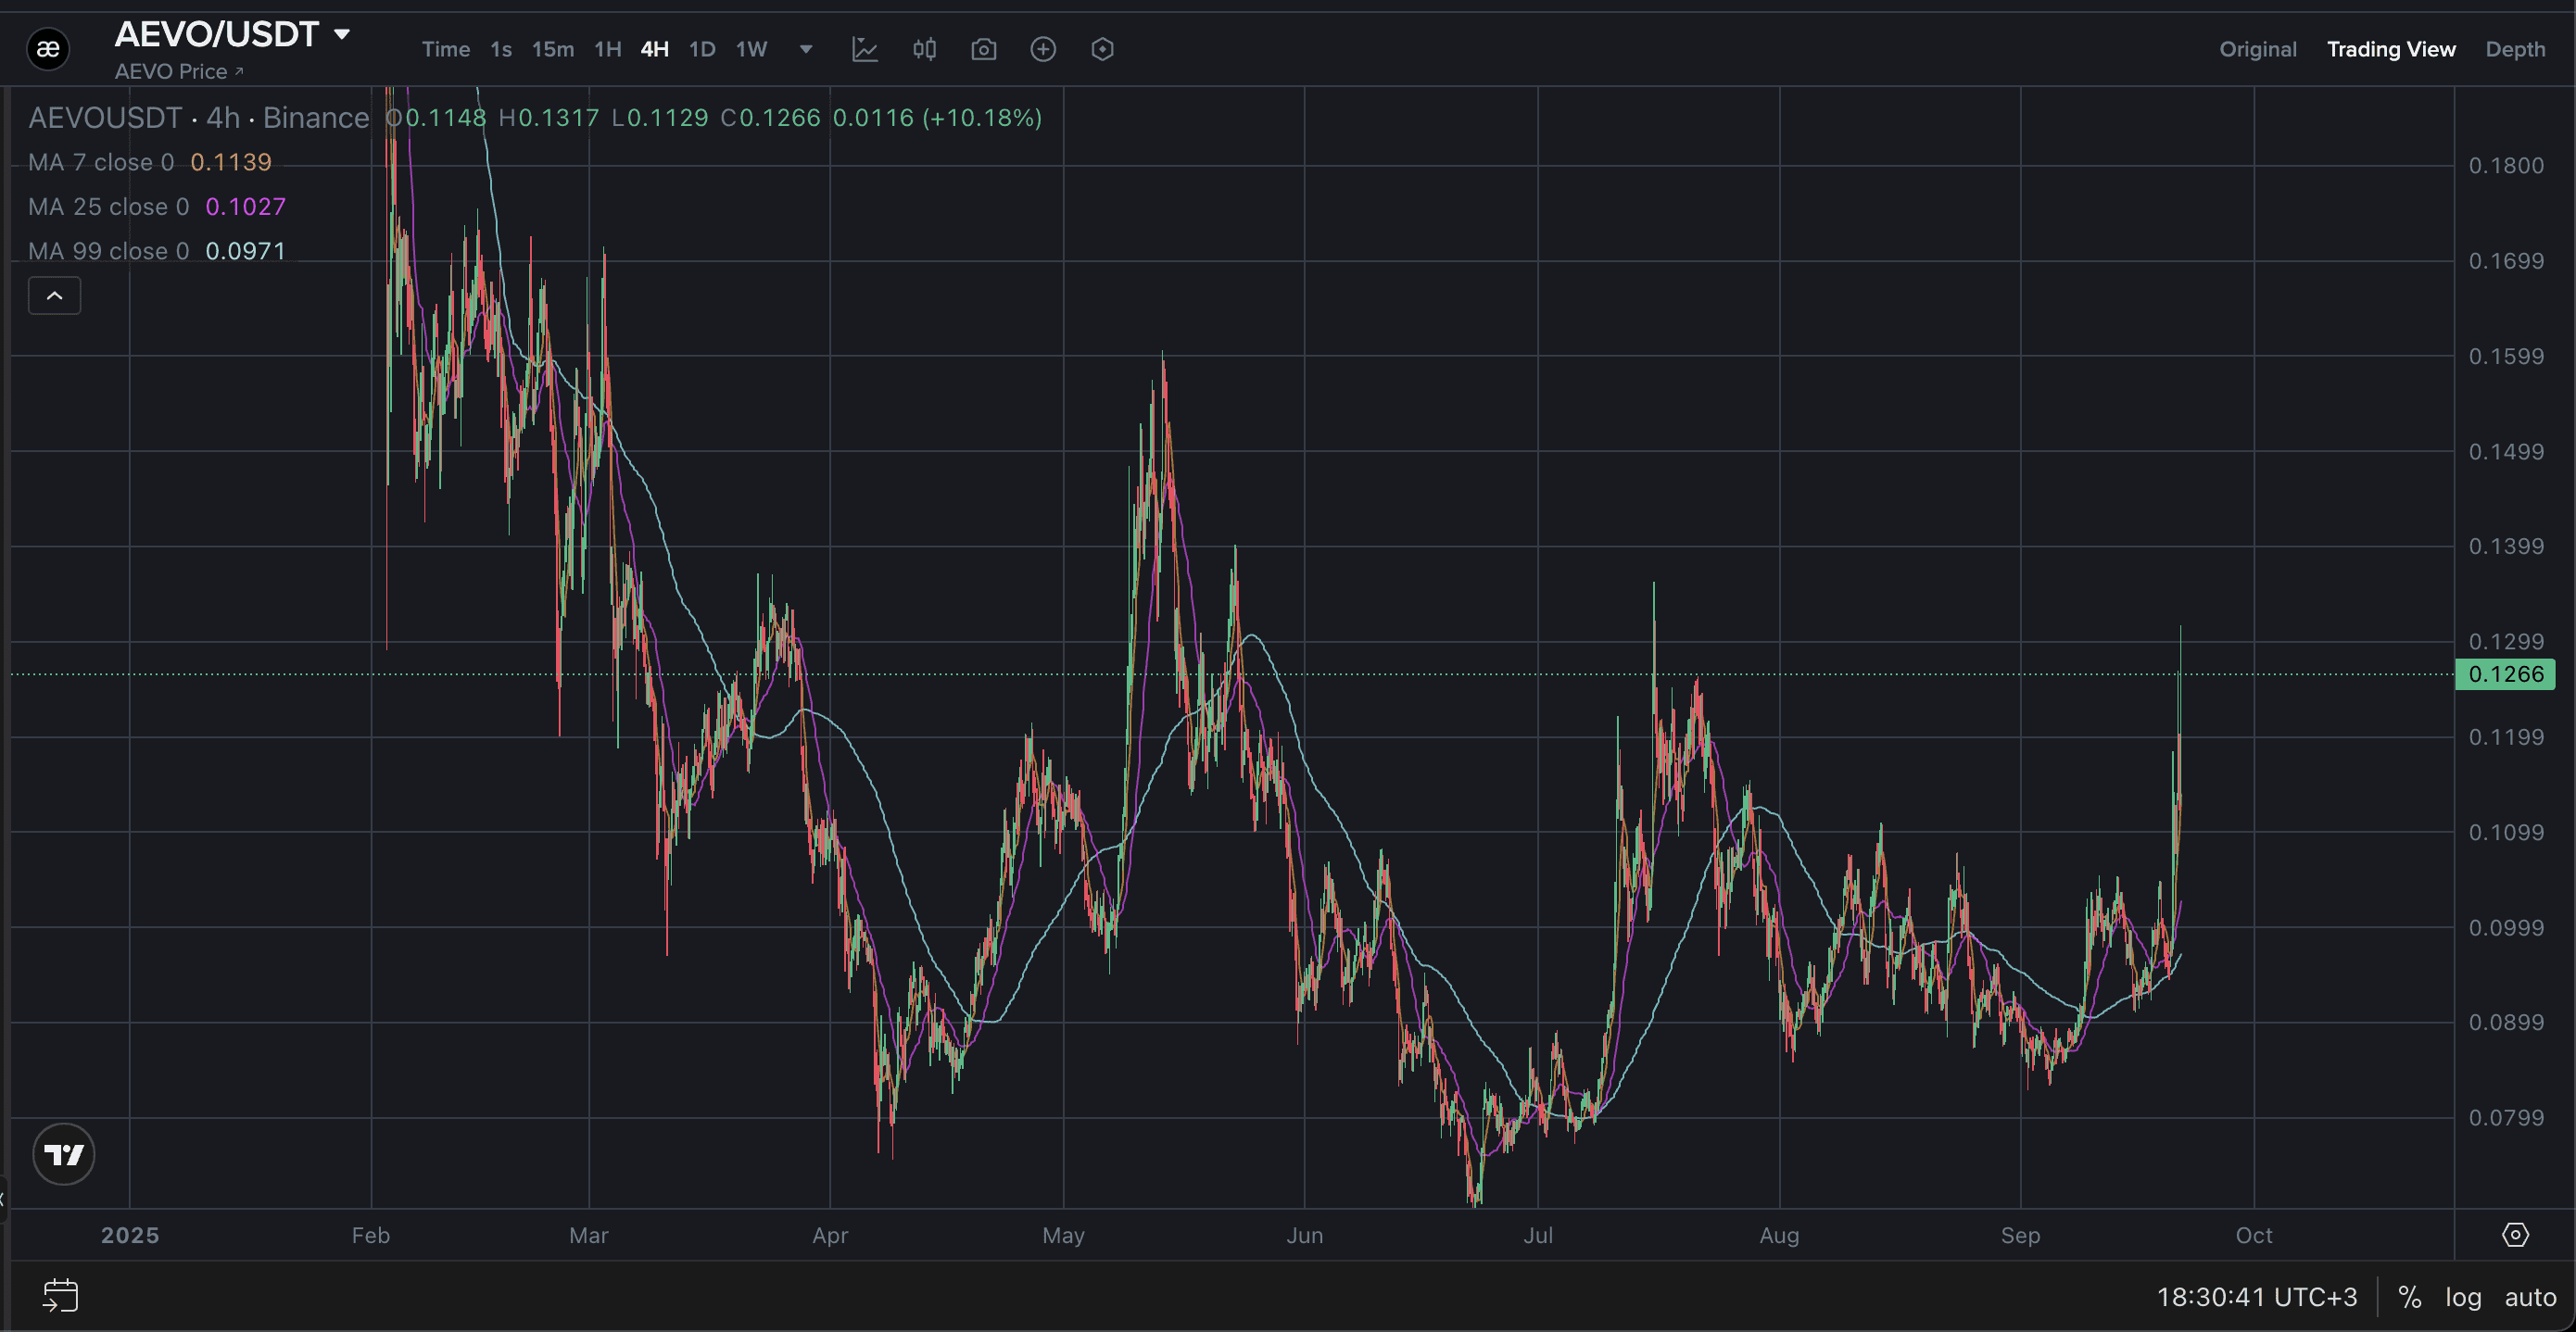Viewport: 2576px width, 1332px height.
Task: Open the go-to-date calendar icon
Action: [x=60, y=1296]
